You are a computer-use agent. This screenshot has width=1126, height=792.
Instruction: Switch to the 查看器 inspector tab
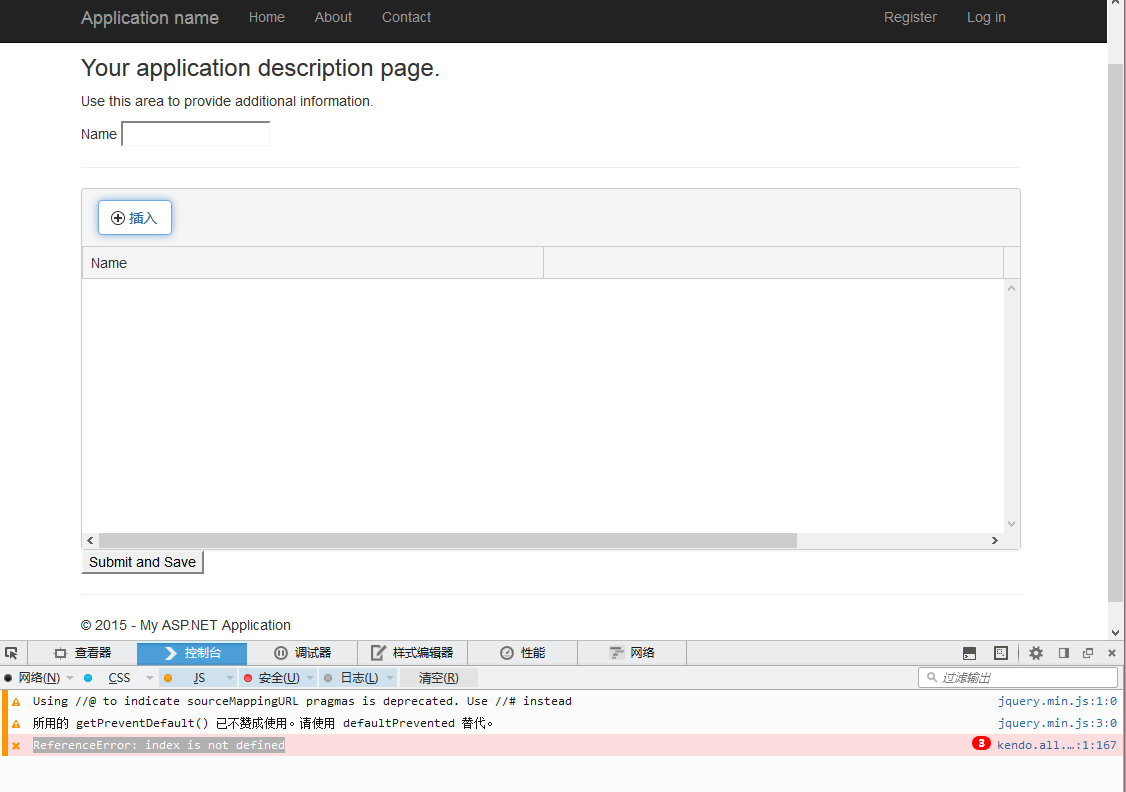point(82,653)
